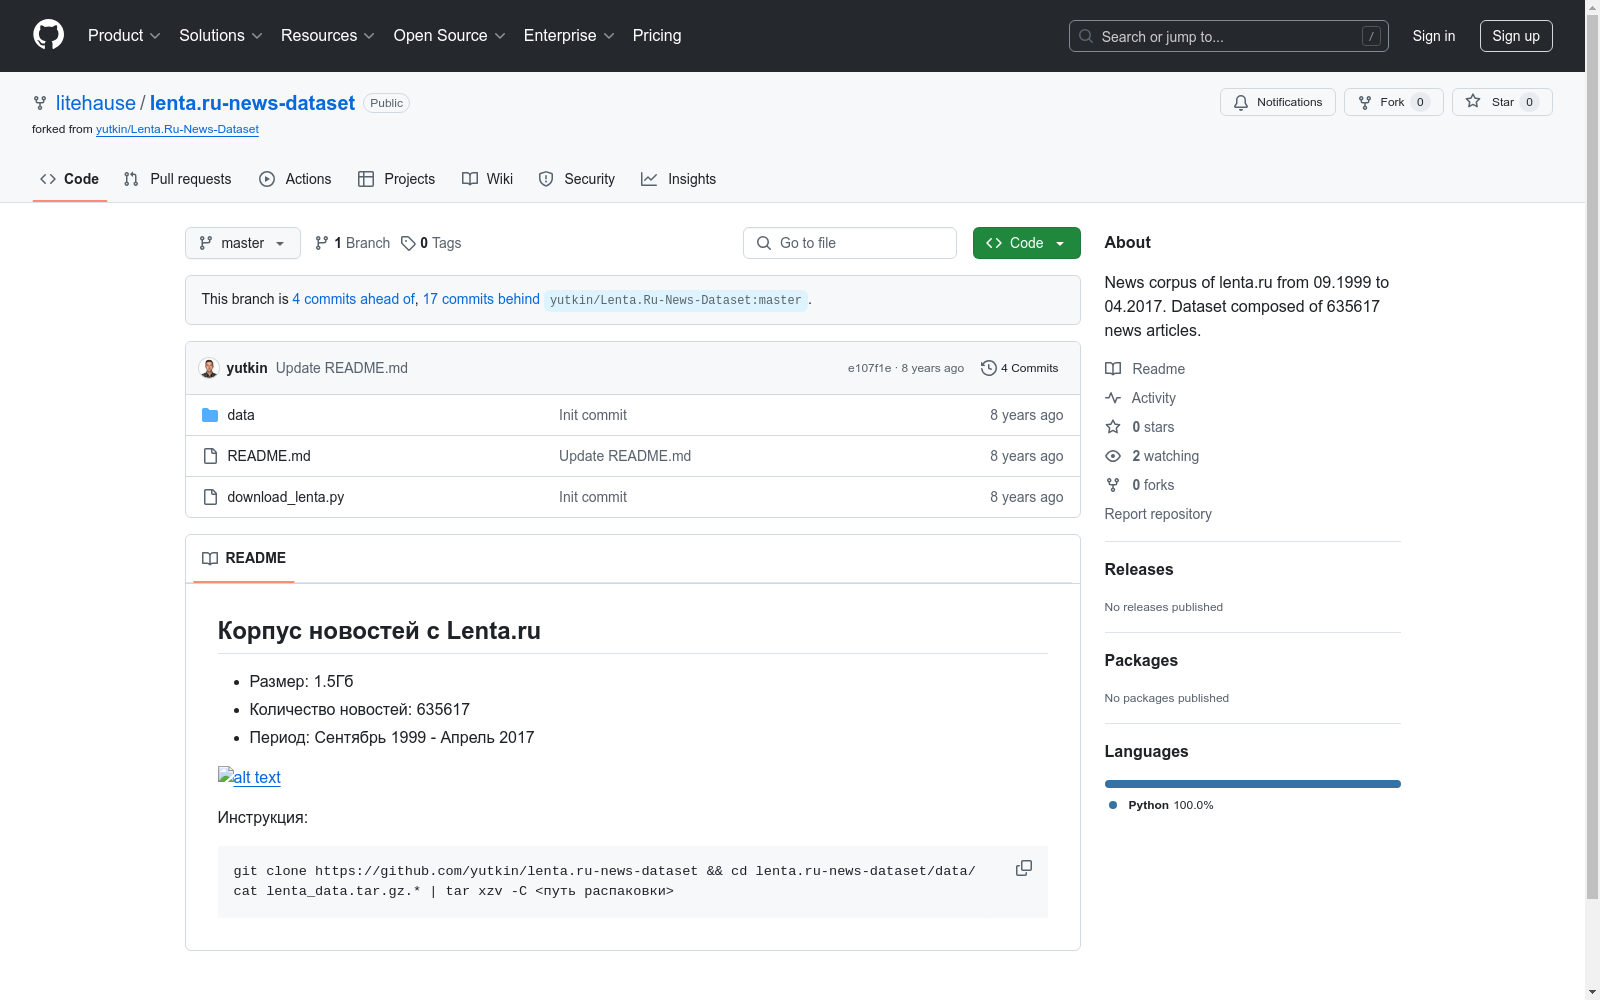
Task: Switch to the Code tab
Action: pos(70,179)
